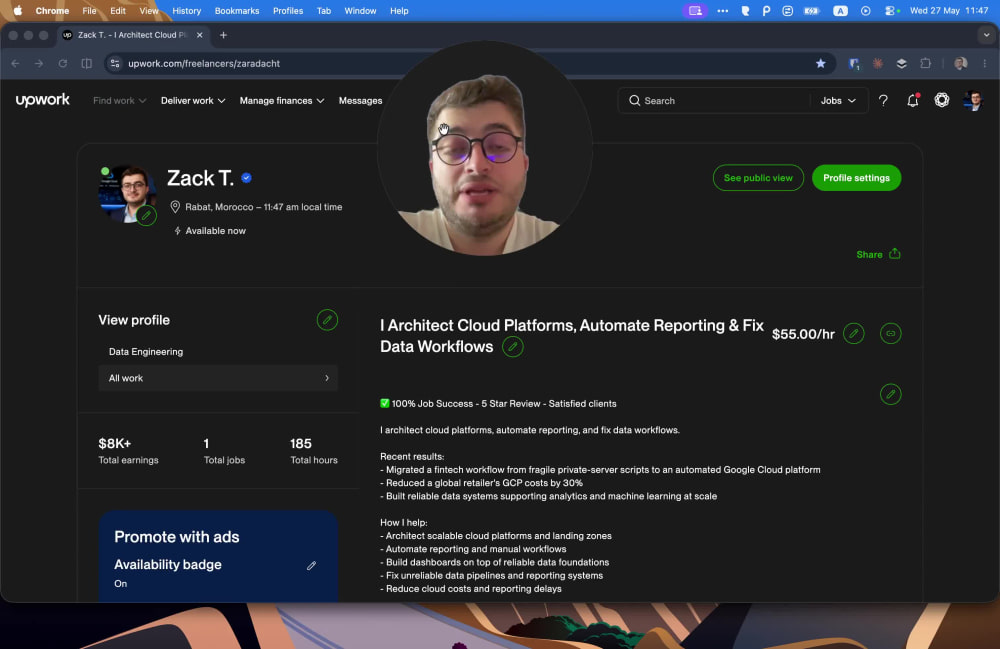Open Chrome three-dot menu
Viewport: 1000px width, 649px height.
click(x=985, y=63)
